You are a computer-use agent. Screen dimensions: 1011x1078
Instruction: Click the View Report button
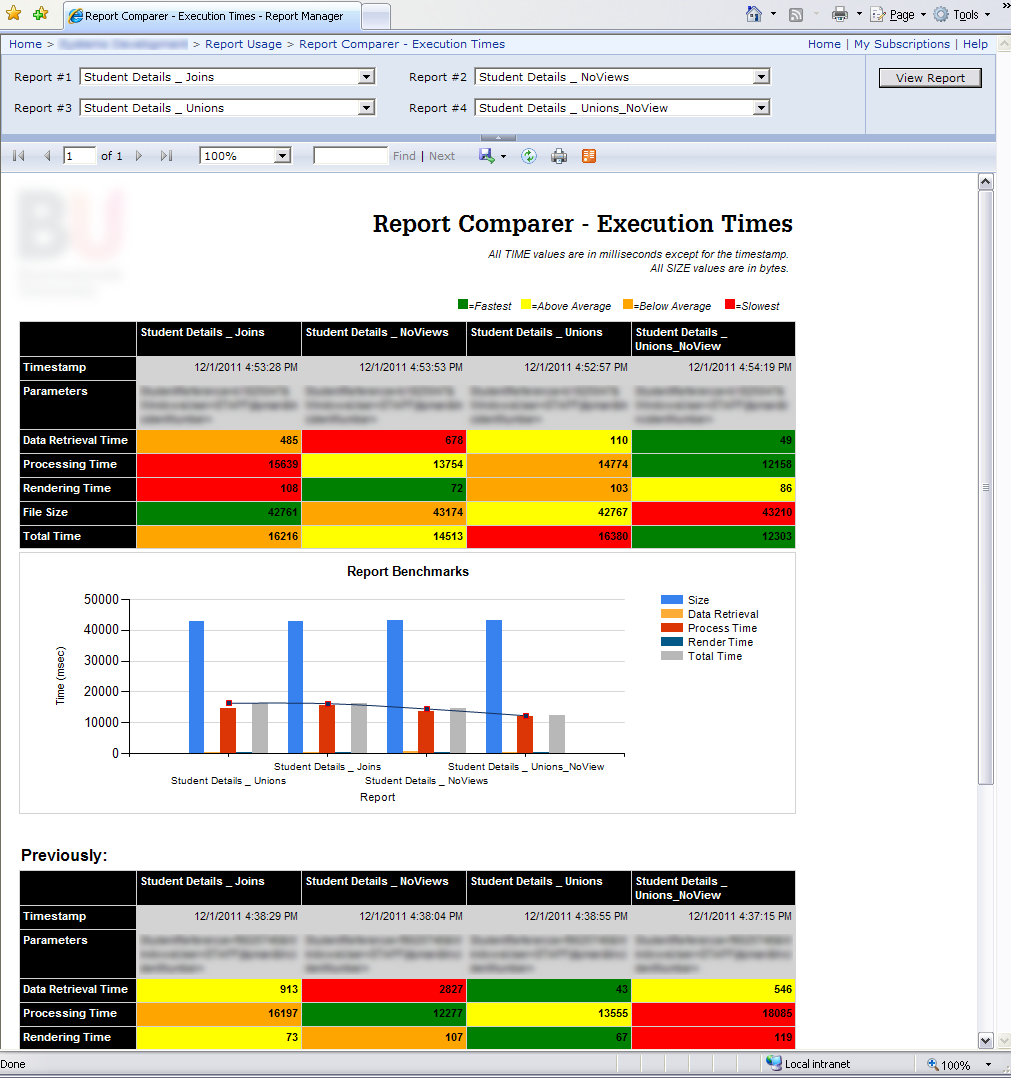click(930, 78)
